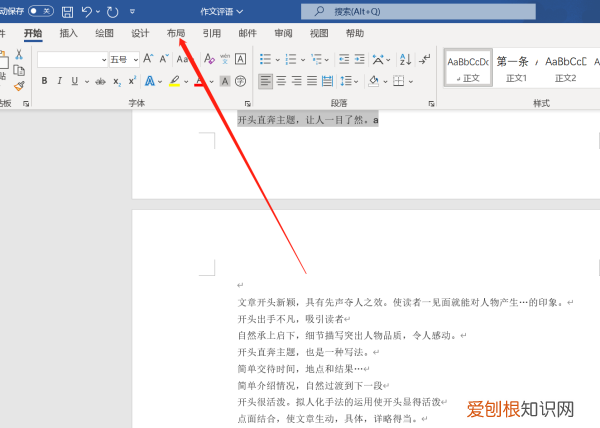Switch to the 插入 (Insert) tab
The width and height of the screenshot is (600, 428).
coord(69,33)
